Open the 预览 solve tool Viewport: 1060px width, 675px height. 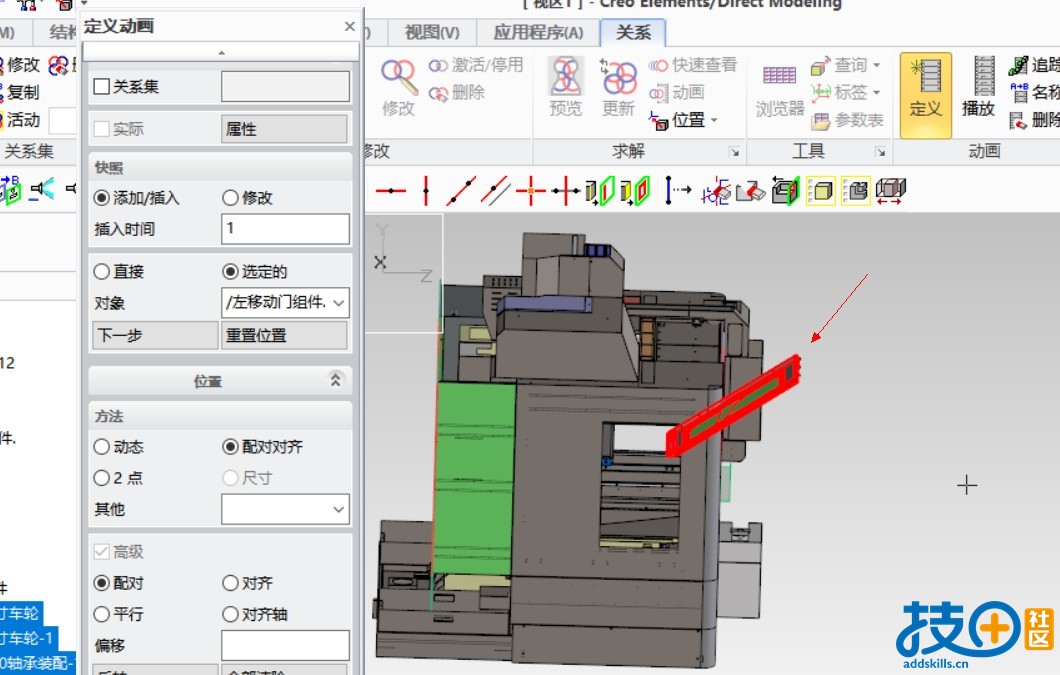(x=566, y=87)
